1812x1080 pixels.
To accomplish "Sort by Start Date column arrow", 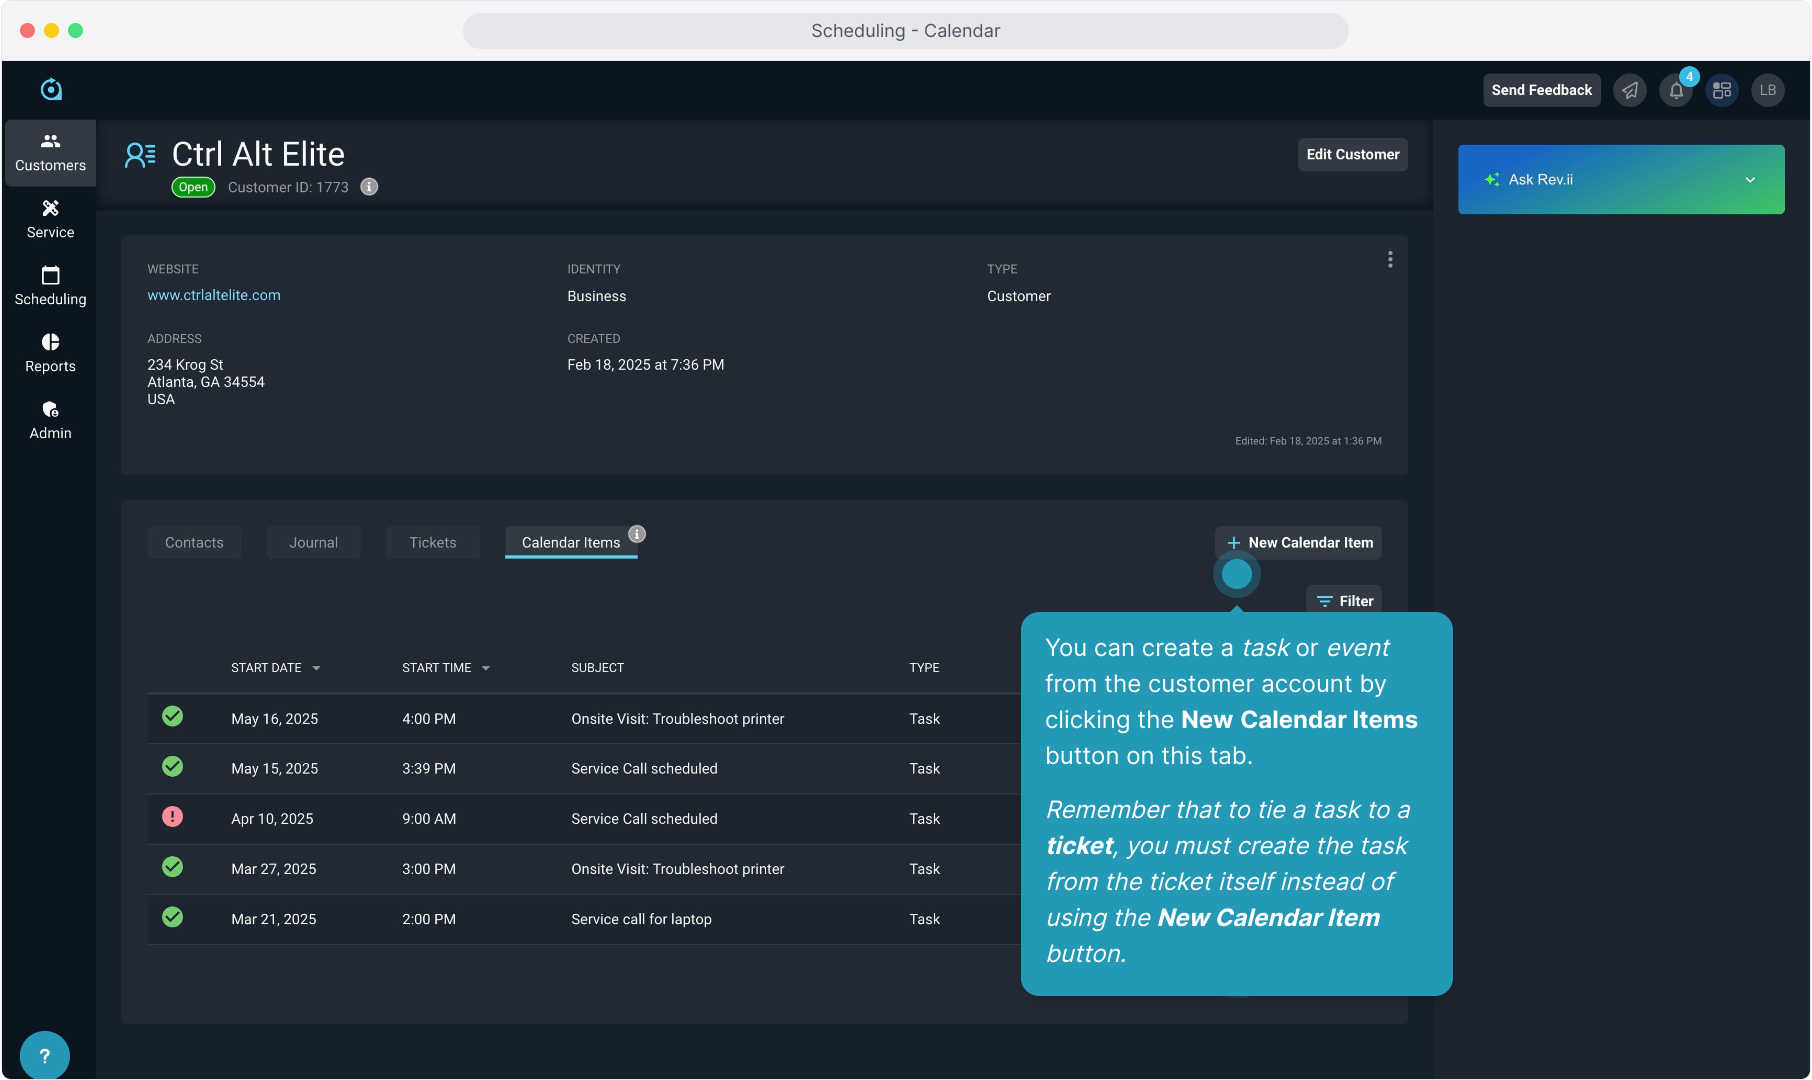I will (316, 668).
